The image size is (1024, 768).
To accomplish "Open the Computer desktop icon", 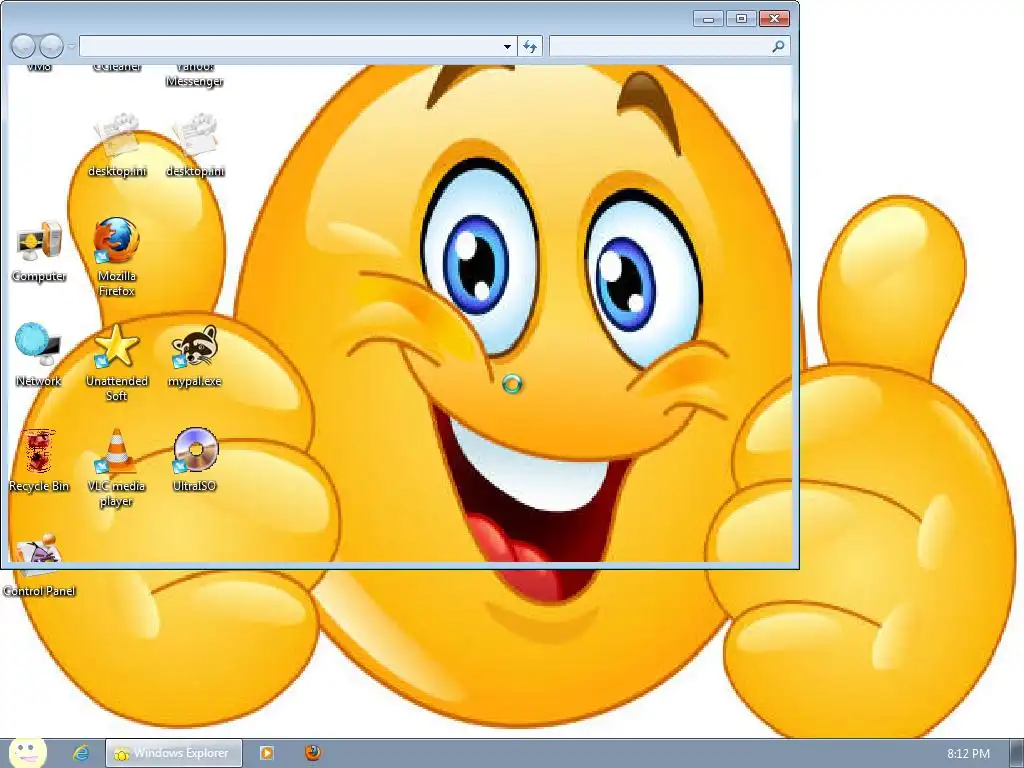I will tap(39, 251).
